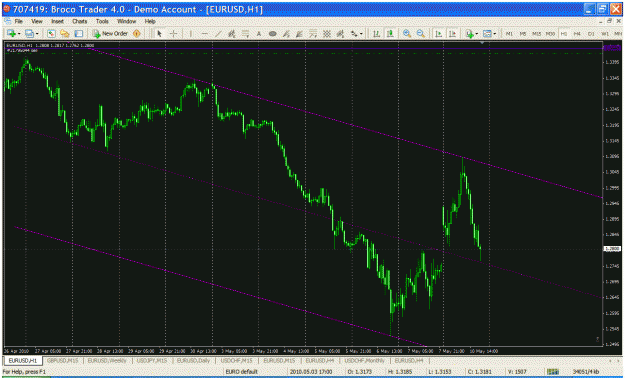Screen dimensions: 625x378
Task: Set timeframe to W1
Action: click(x=605, y=34)
